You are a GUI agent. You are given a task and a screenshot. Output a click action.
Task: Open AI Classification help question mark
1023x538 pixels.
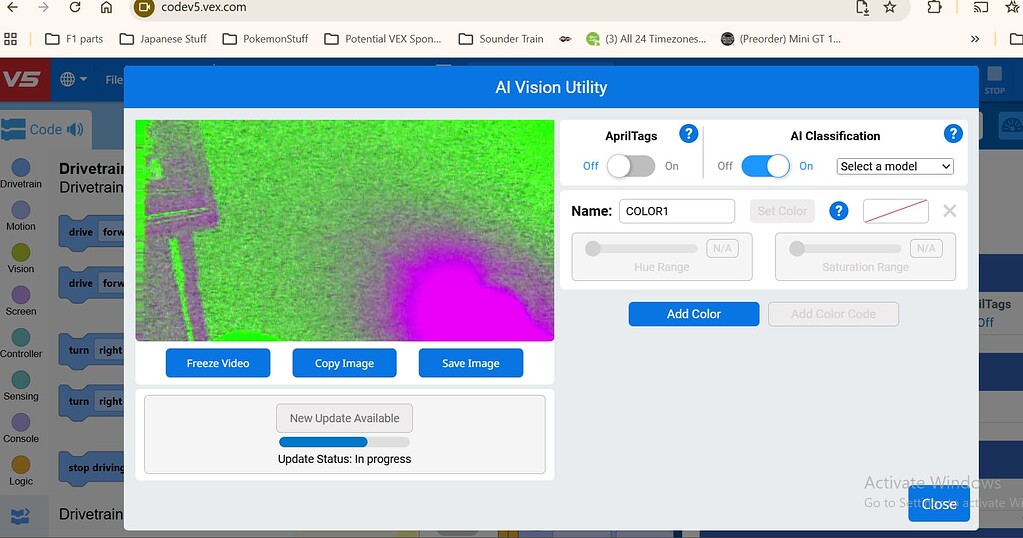(953, 134)
